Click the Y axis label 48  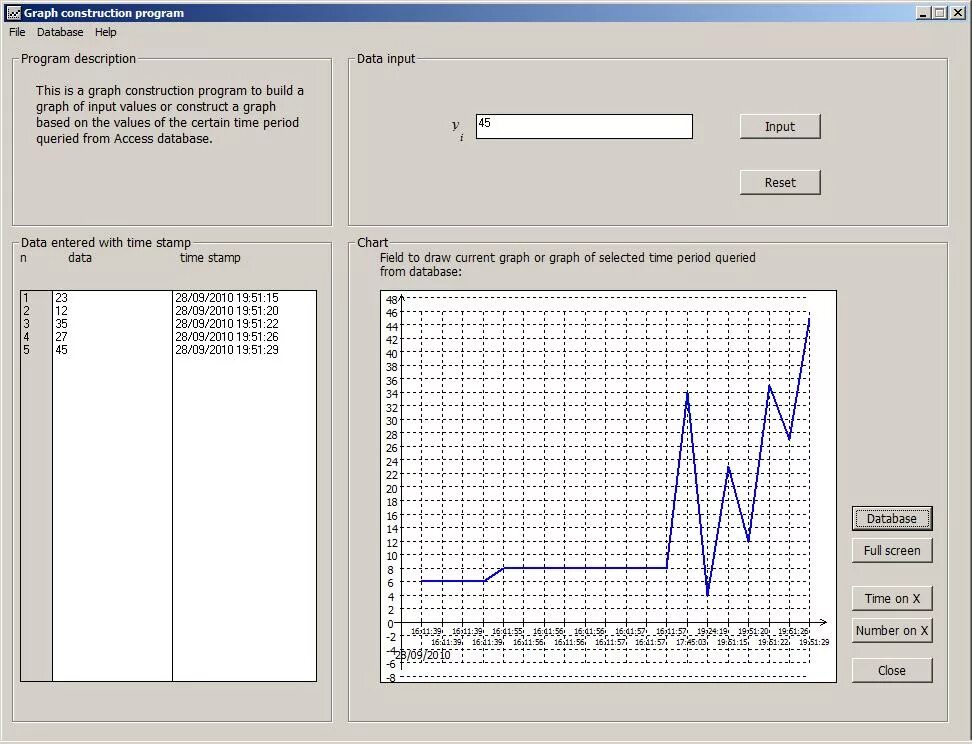(391, 299)
